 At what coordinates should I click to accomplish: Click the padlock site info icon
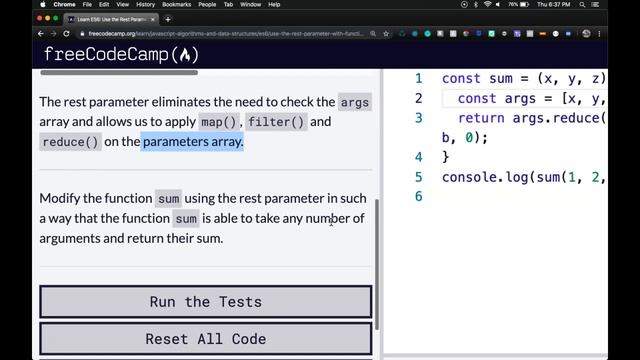(82, 34)
